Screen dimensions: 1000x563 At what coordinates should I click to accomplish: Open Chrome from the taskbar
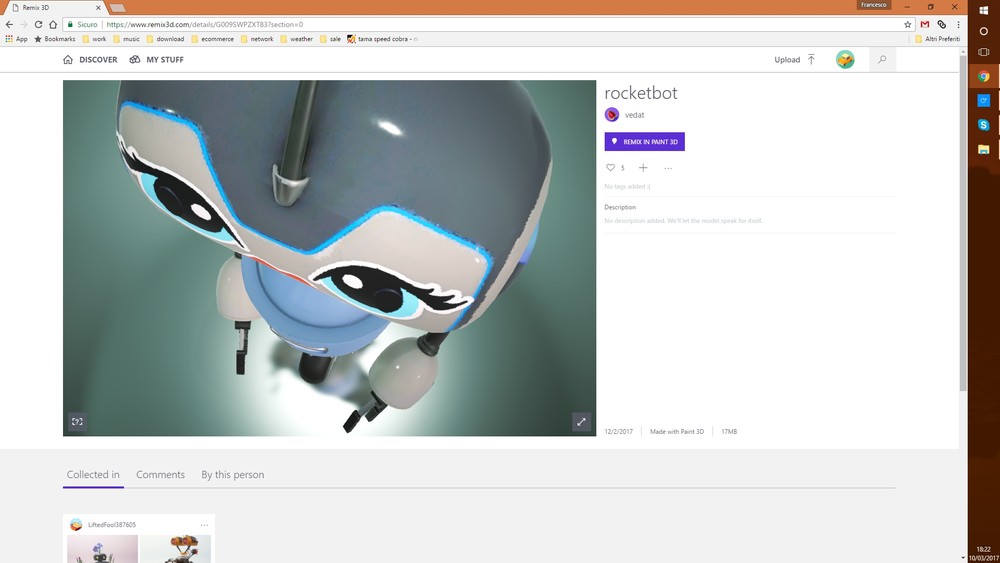click(983, 77)
